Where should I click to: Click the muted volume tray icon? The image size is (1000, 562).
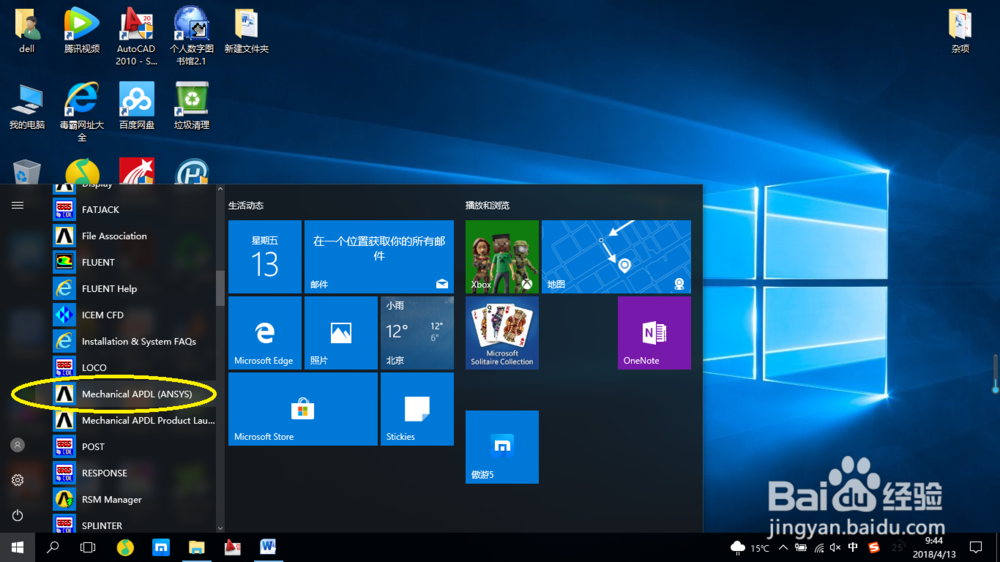click(835, 547)
